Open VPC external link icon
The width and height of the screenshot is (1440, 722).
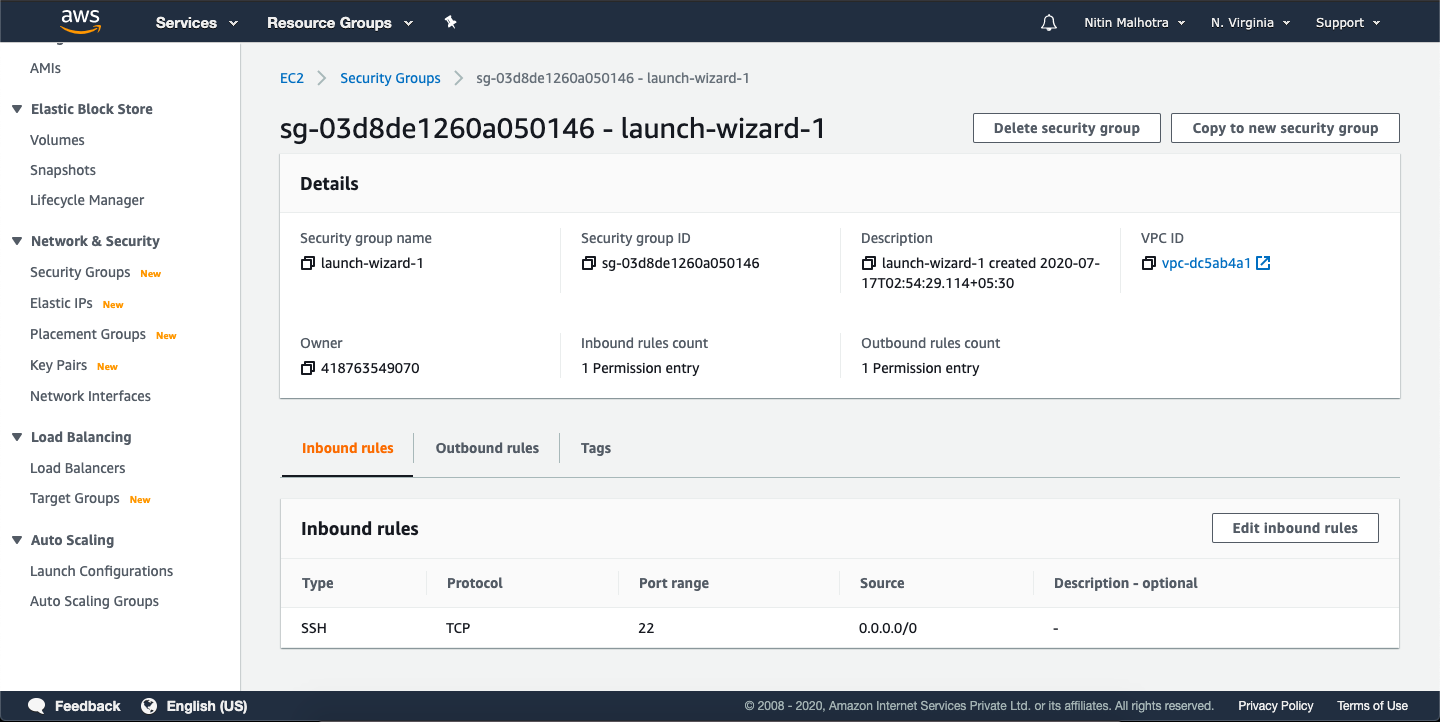coord(1263,264)
